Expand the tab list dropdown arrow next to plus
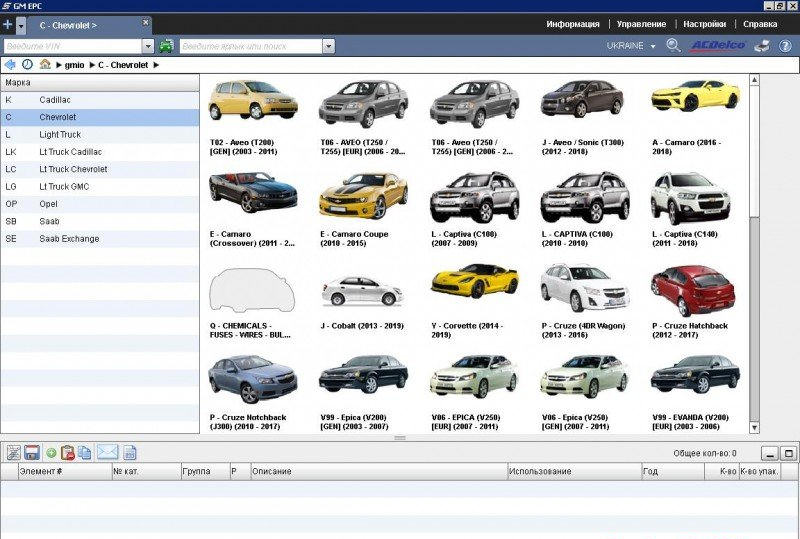The height and width of the screenshot is (539, 800). tap(21, 23)
